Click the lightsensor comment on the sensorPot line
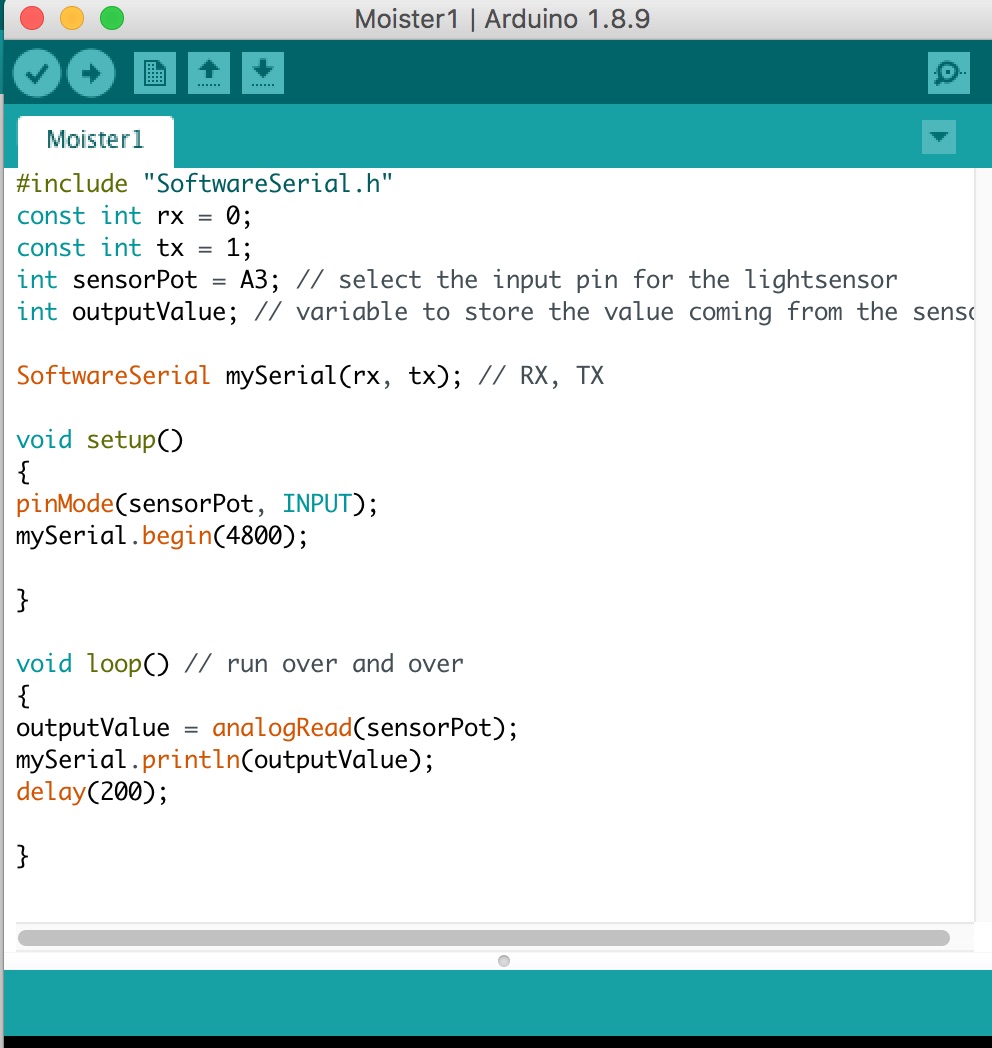992x1048 pixels. point(596,280)
